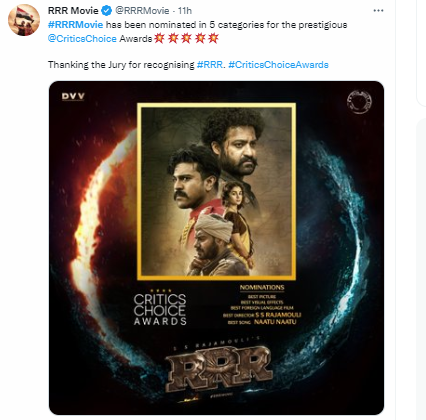Image resolution: width=426 pixels, height=420 pixels.
Task: Click the Critics Choice Awards logo
Action: pos(160,307)
